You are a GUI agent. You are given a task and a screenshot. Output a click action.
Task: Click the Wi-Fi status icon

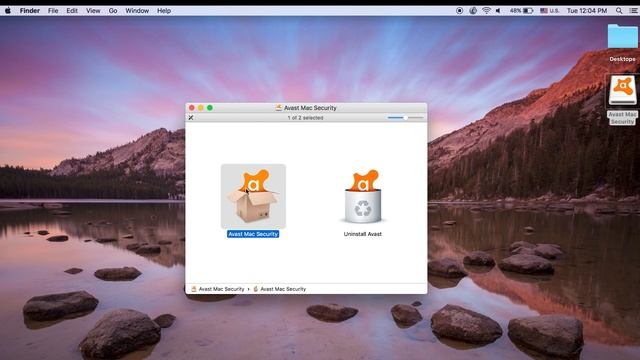(486, 11)
